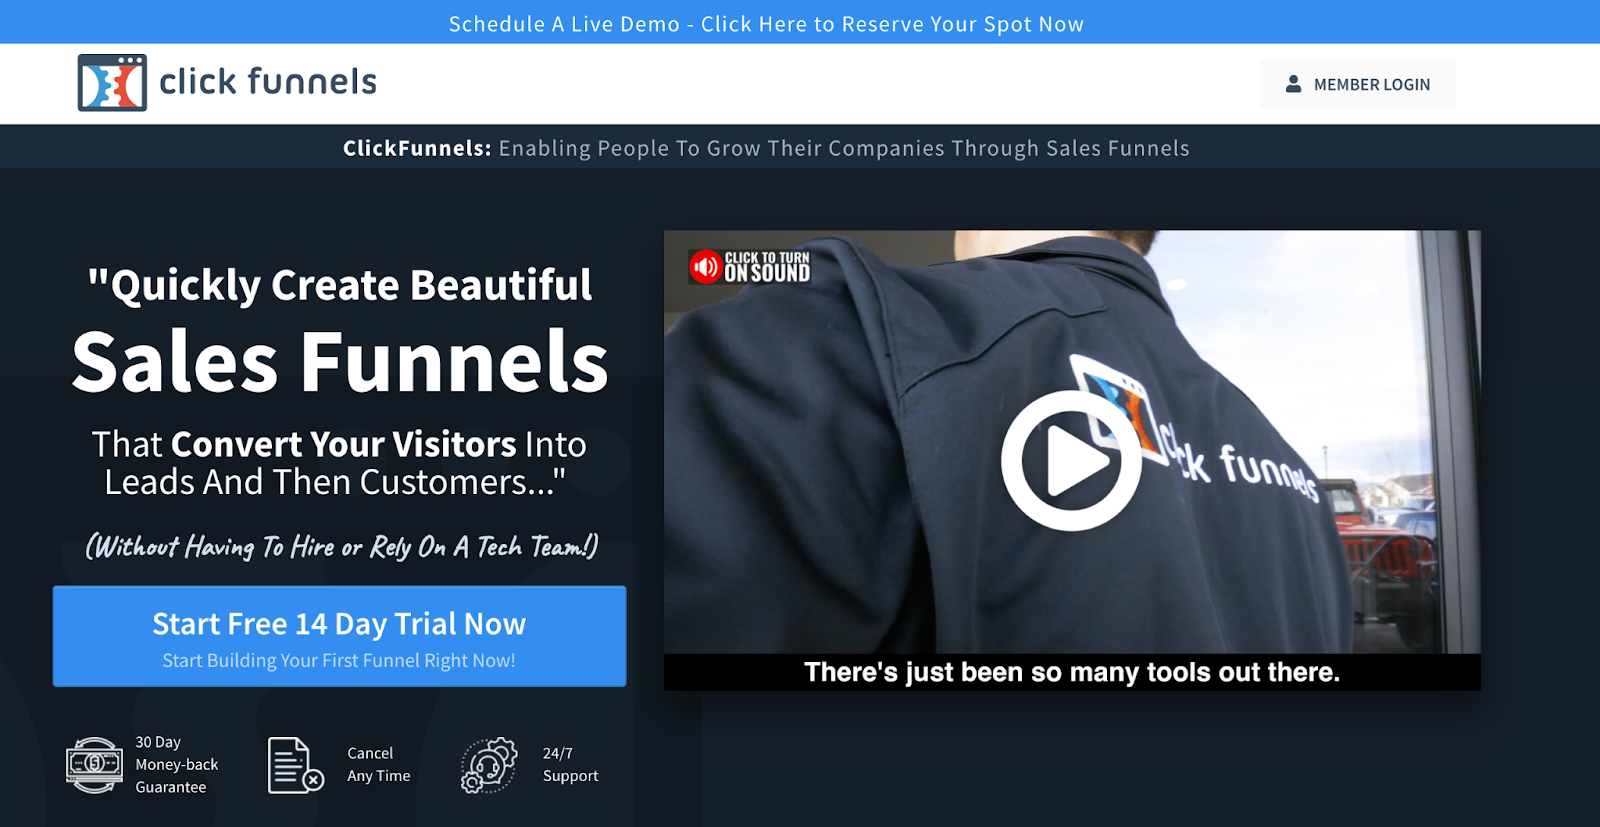
Task: Play the ClickFunnels video
Action: click(1071, 461)
